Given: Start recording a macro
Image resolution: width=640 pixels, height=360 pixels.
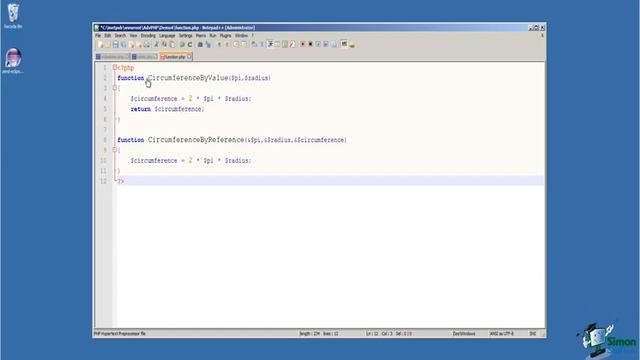Looking at the screenshot, I should point(303,44).
